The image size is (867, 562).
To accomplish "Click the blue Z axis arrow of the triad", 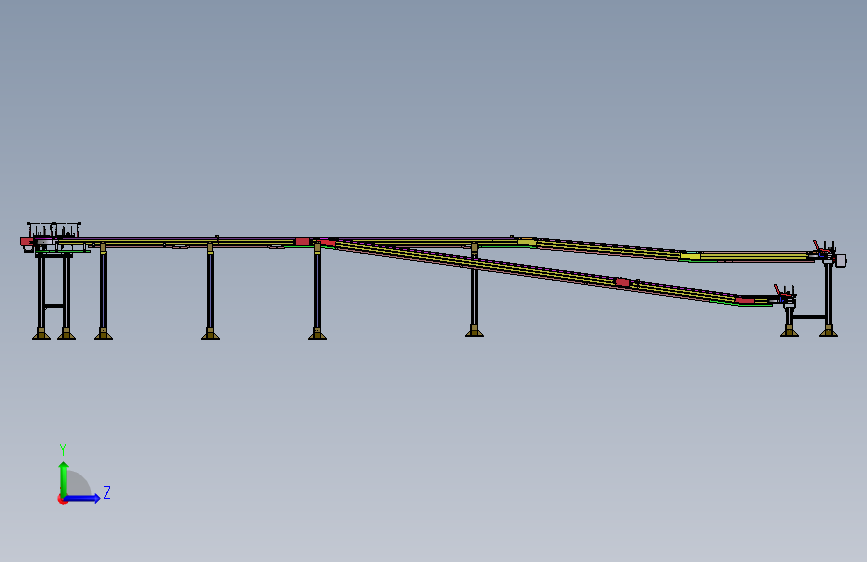I will tap(82, 498).
